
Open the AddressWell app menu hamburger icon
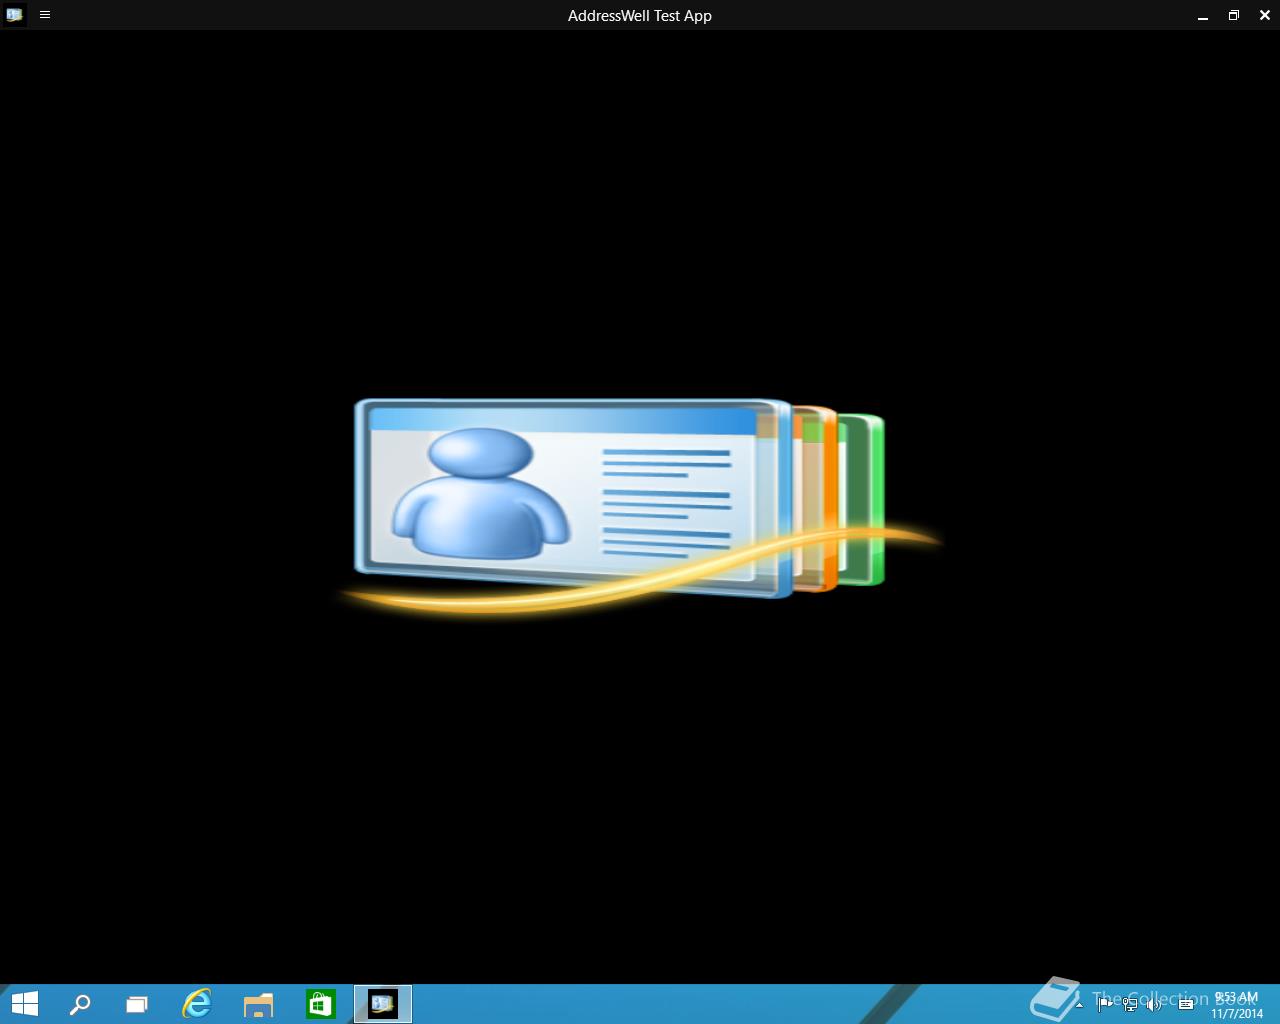tap(45, 15)
